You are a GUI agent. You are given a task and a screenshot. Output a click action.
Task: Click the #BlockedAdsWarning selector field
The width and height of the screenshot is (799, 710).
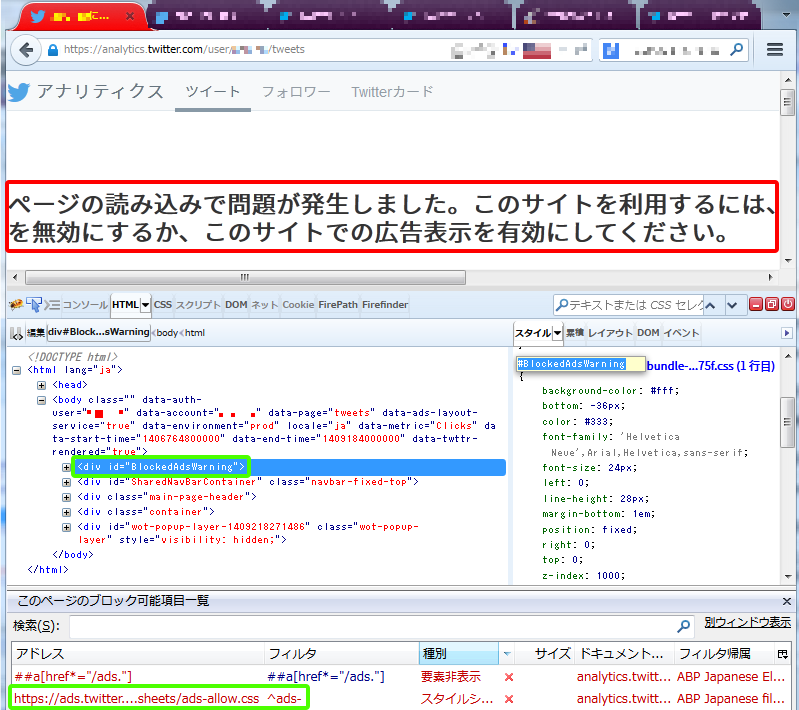click(x=581, y=364)
